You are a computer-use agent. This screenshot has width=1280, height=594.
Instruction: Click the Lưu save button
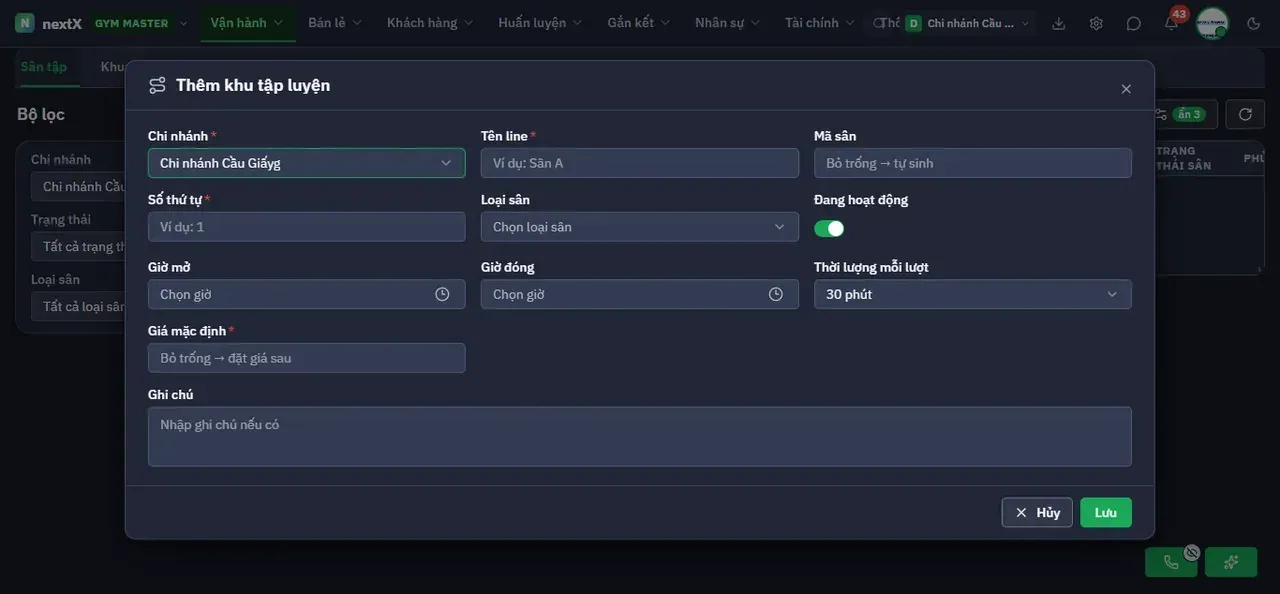(x=1106, y=512)
